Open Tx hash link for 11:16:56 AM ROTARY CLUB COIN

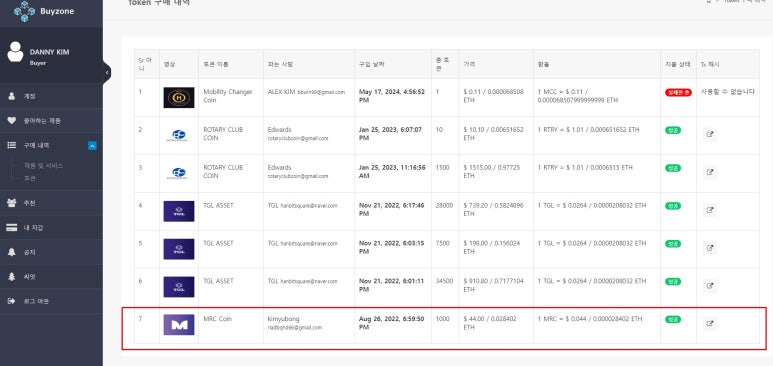710,172
